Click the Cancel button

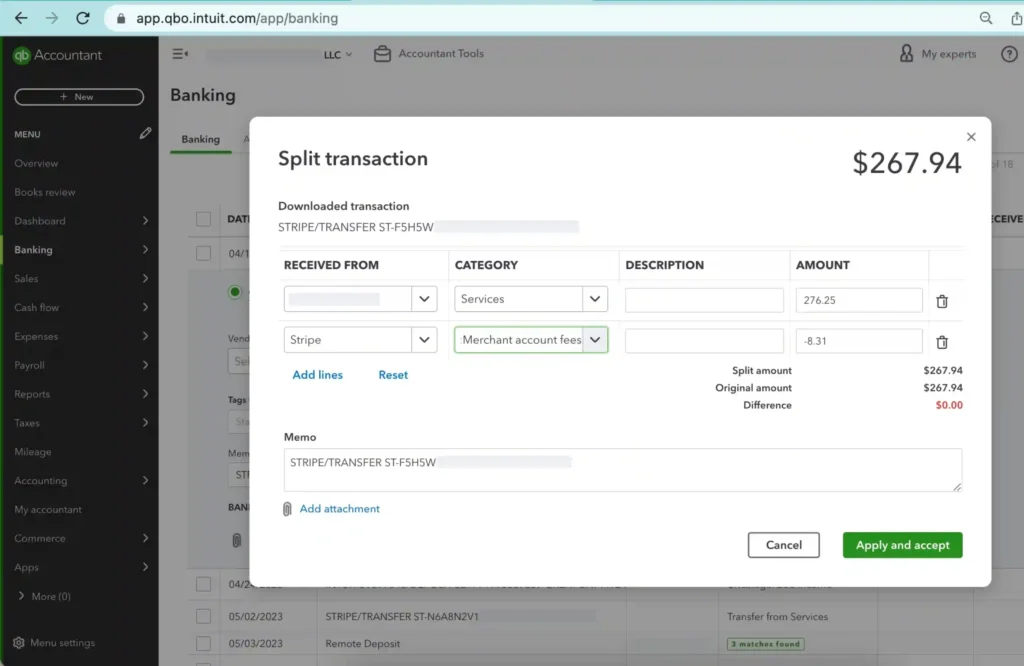(784, 545)
